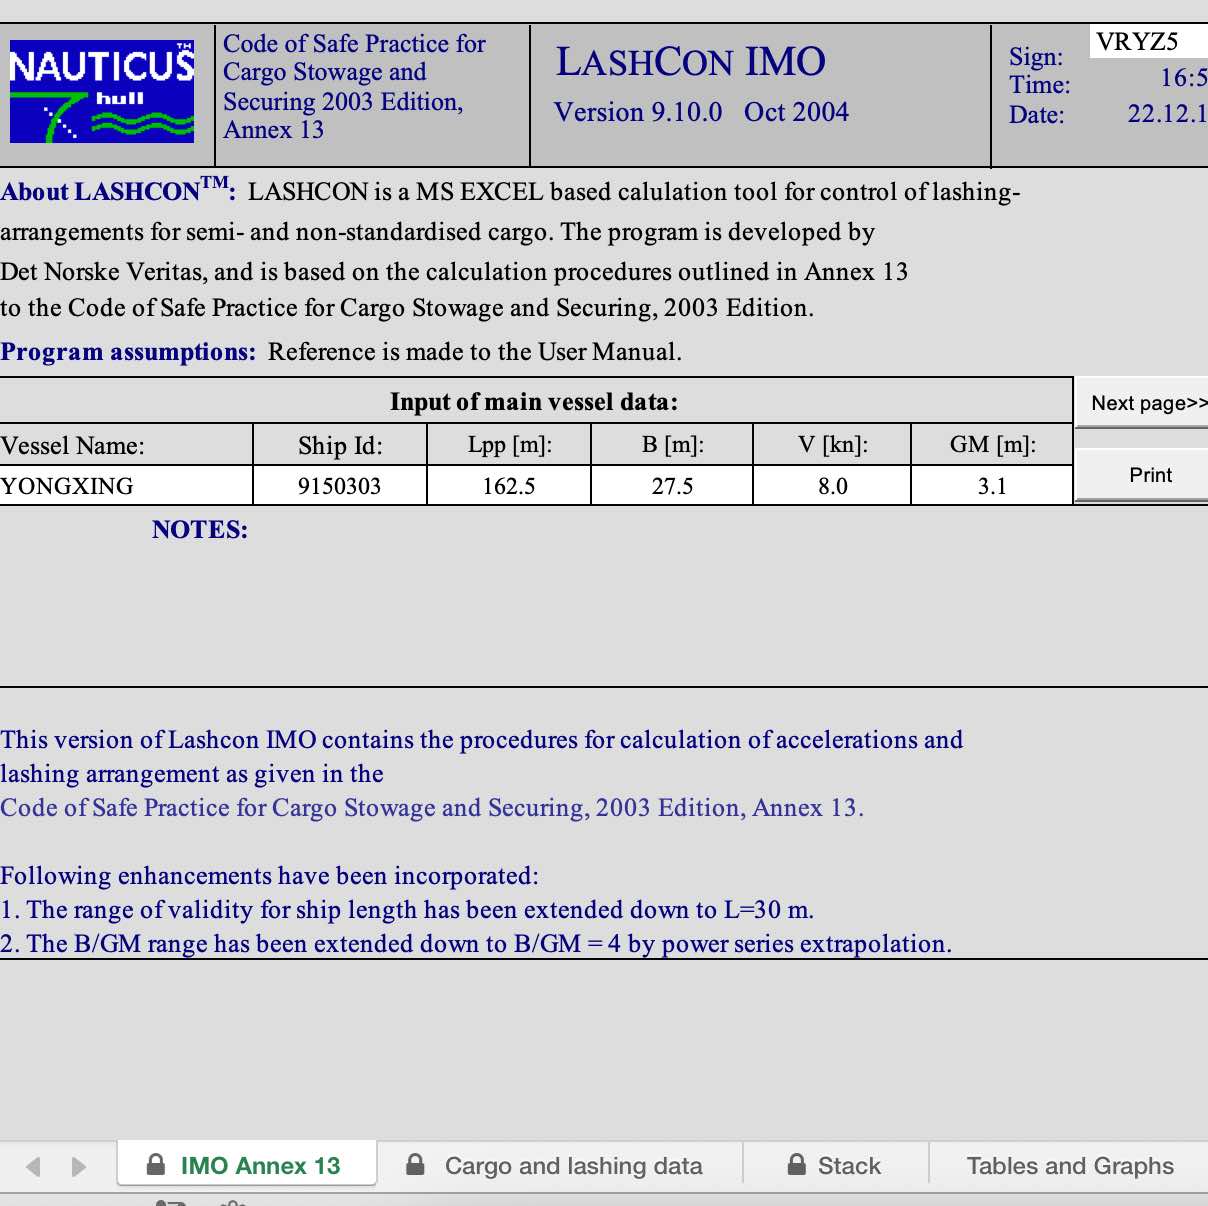The image size is (1208, 1206).
Task: Select the IMO Annex 13 sheet tab
Action: [x=260, y=1166]
